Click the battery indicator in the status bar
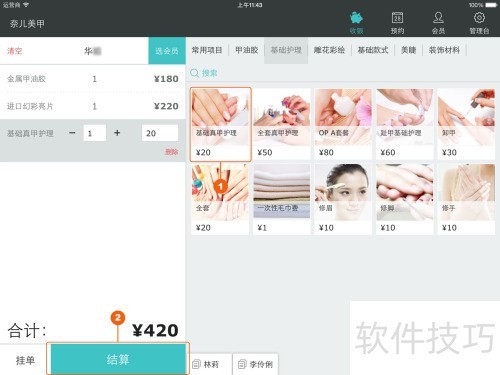This screenshot has height=375, width=500. tap(491, 5)
